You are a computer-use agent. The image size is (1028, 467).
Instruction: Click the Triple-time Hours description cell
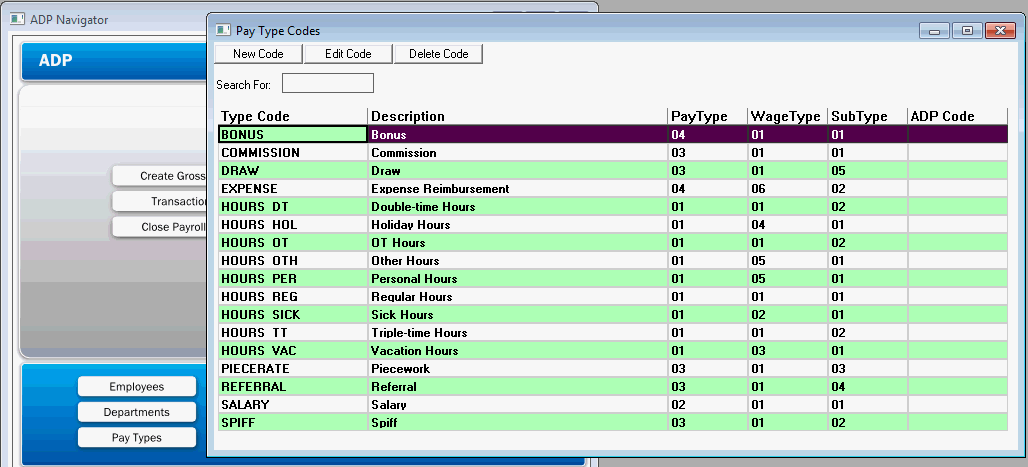click(x=518, y=333)
